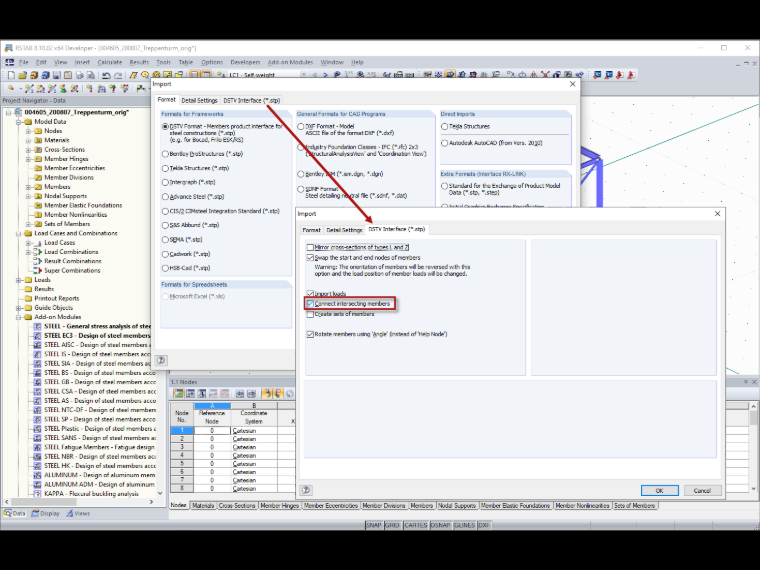Expand the Loads tree node
Viewport: 760px width, 570px height.
pyautogui.click(x=18, y=280)
